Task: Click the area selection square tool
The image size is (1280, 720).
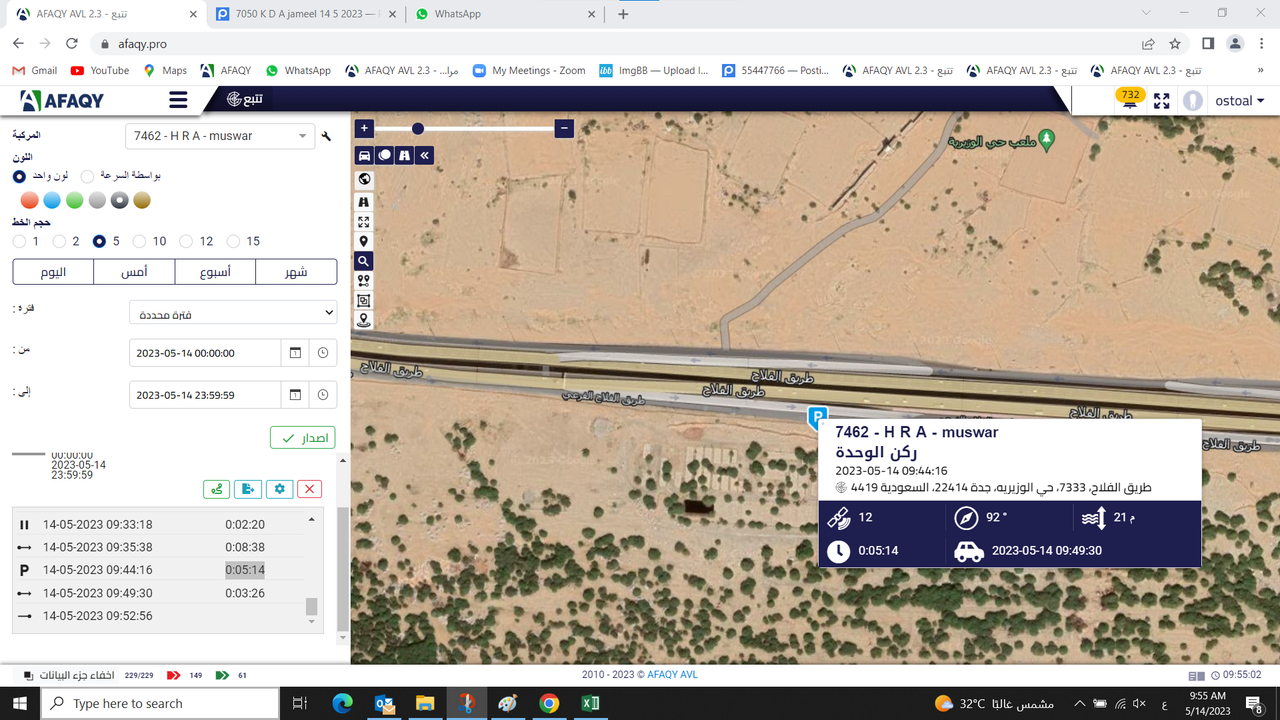Action: (364, 301)
